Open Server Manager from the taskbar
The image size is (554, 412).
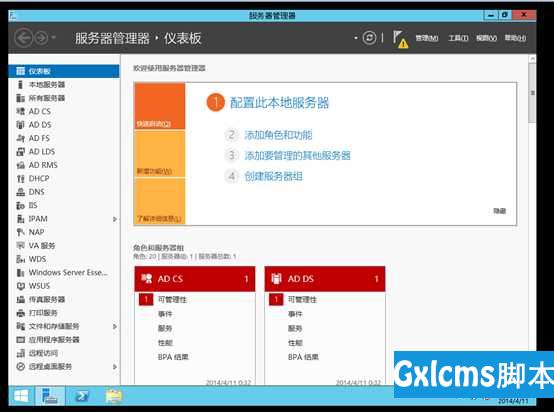point(50,396)
